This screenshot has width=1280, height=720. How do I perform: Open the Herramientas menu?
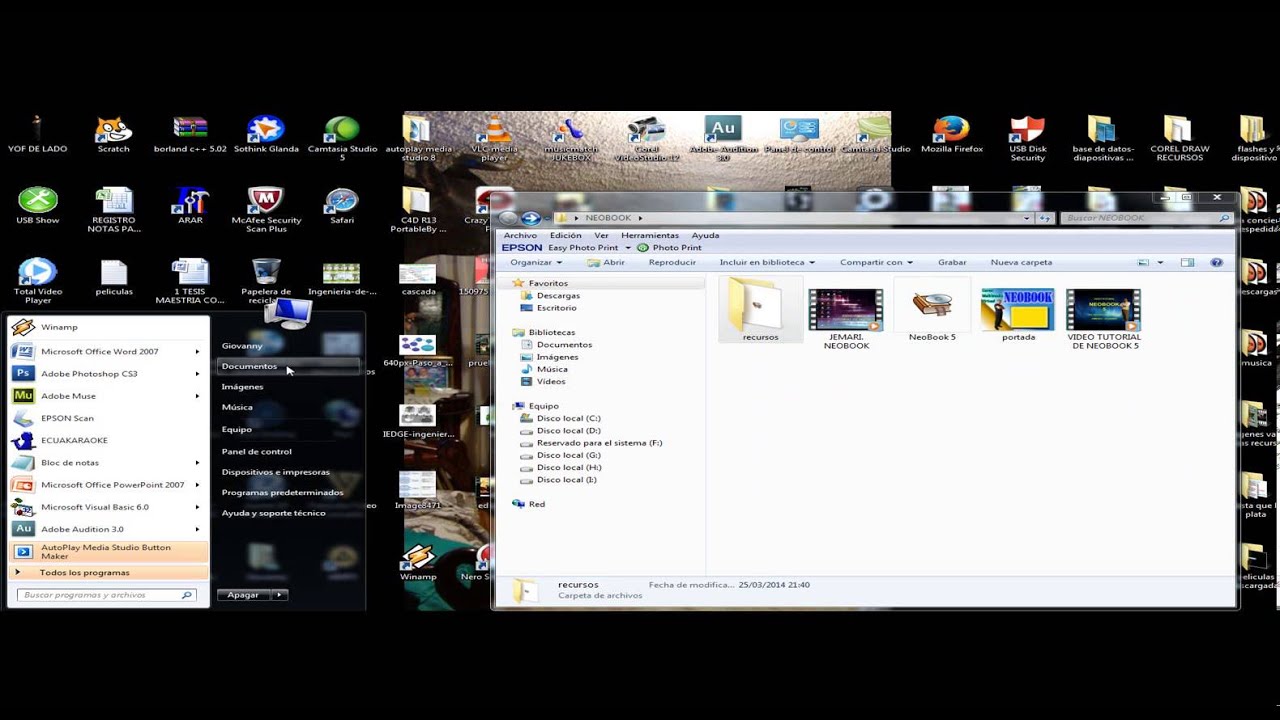pyautogui.click(x=650, y=235)
